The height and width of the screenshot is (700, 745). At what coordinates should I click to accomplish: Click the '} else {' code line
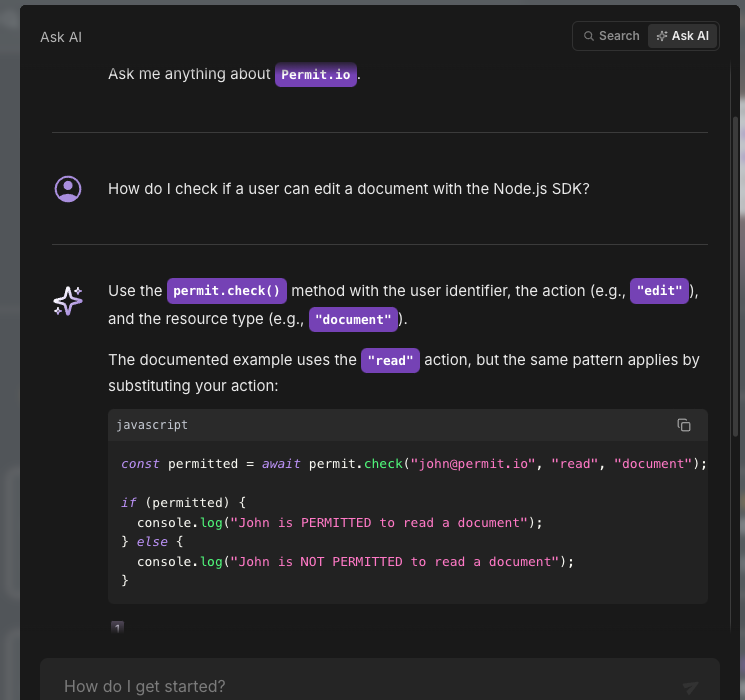152,542
